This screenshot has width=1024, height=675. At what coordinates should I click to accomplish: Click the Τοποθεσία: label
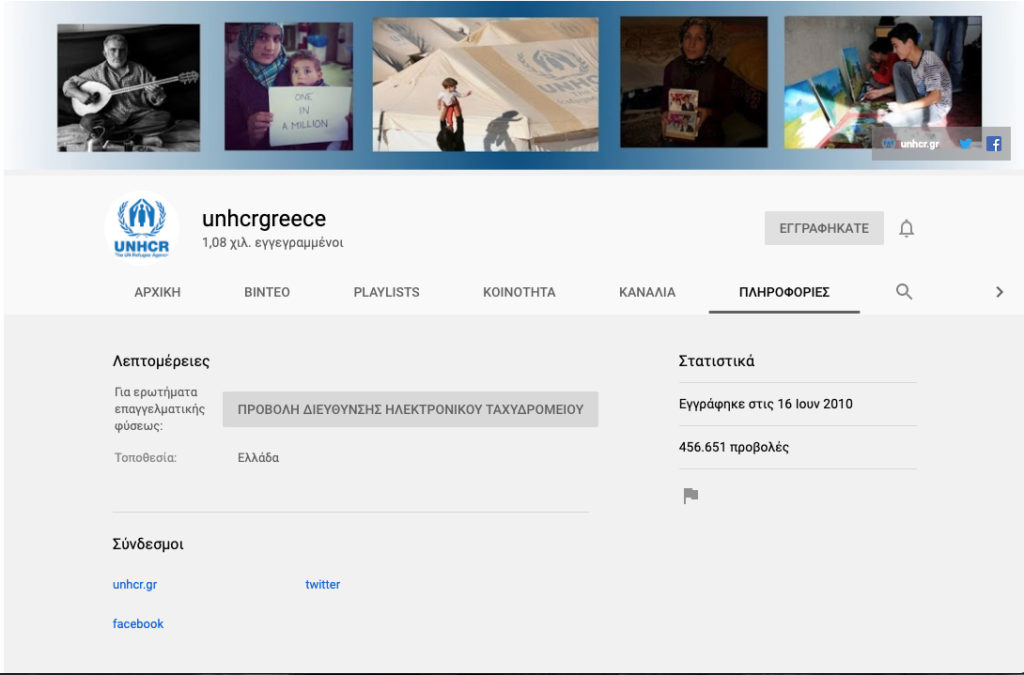pos(146,458)
